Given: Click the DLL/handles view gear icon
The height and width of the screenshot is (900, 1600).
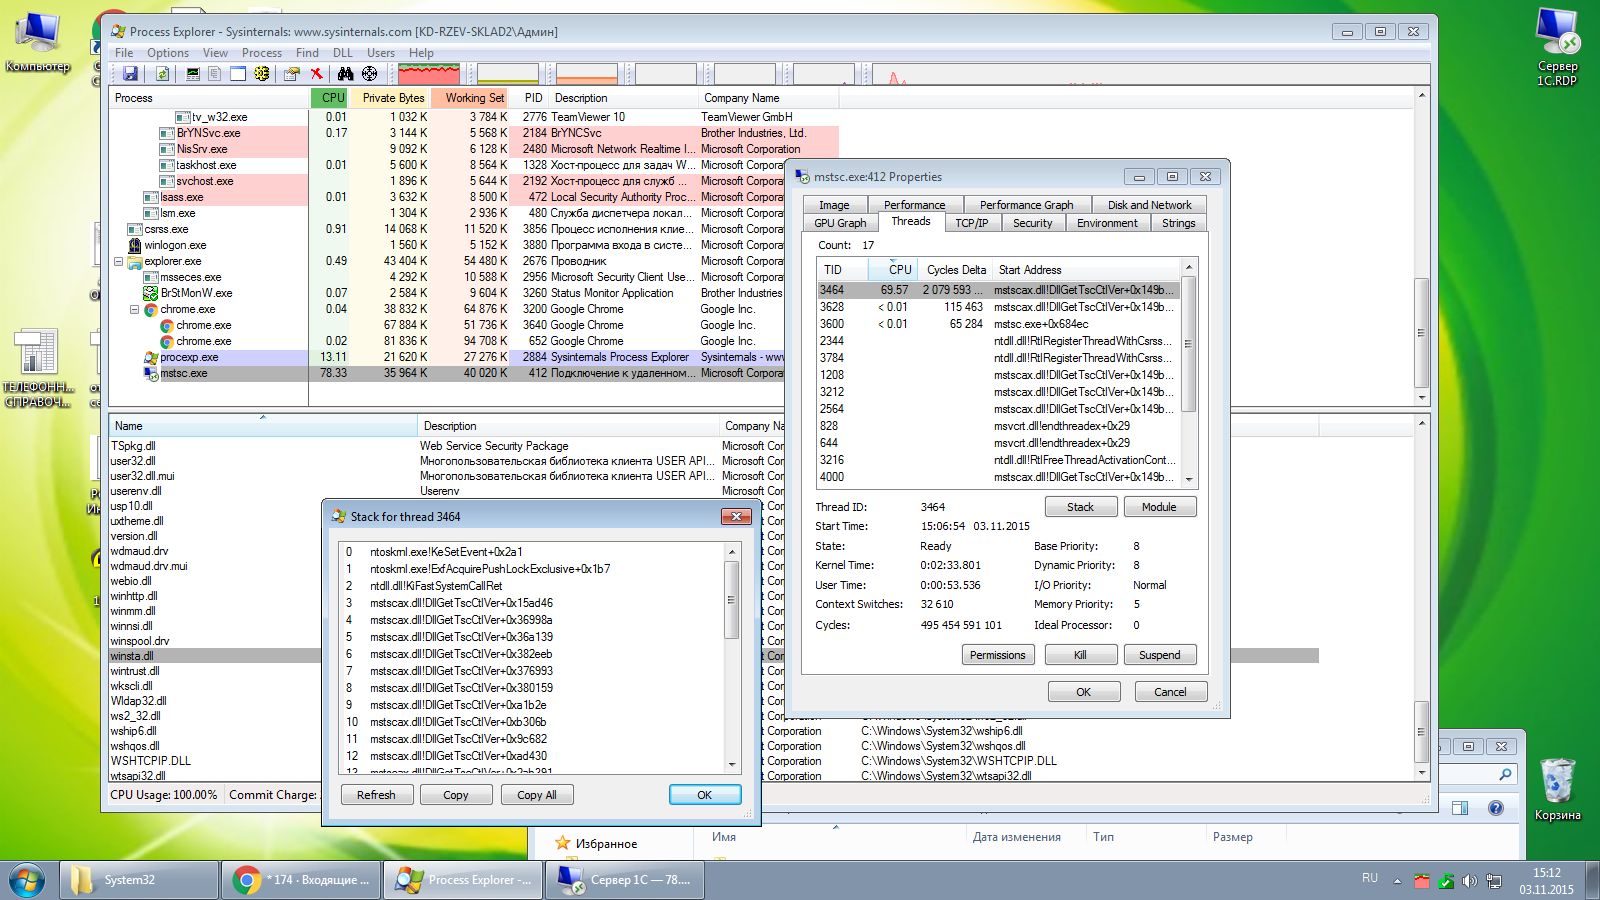Looking at the screenshot, I should click(262, 74).
